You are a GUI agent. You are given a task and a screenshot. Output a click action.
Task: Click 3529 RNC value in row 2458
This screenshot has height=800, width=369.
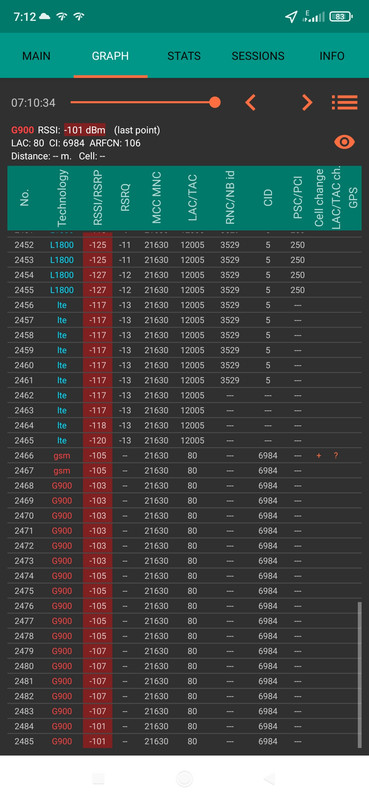click(x=230, y=335)
